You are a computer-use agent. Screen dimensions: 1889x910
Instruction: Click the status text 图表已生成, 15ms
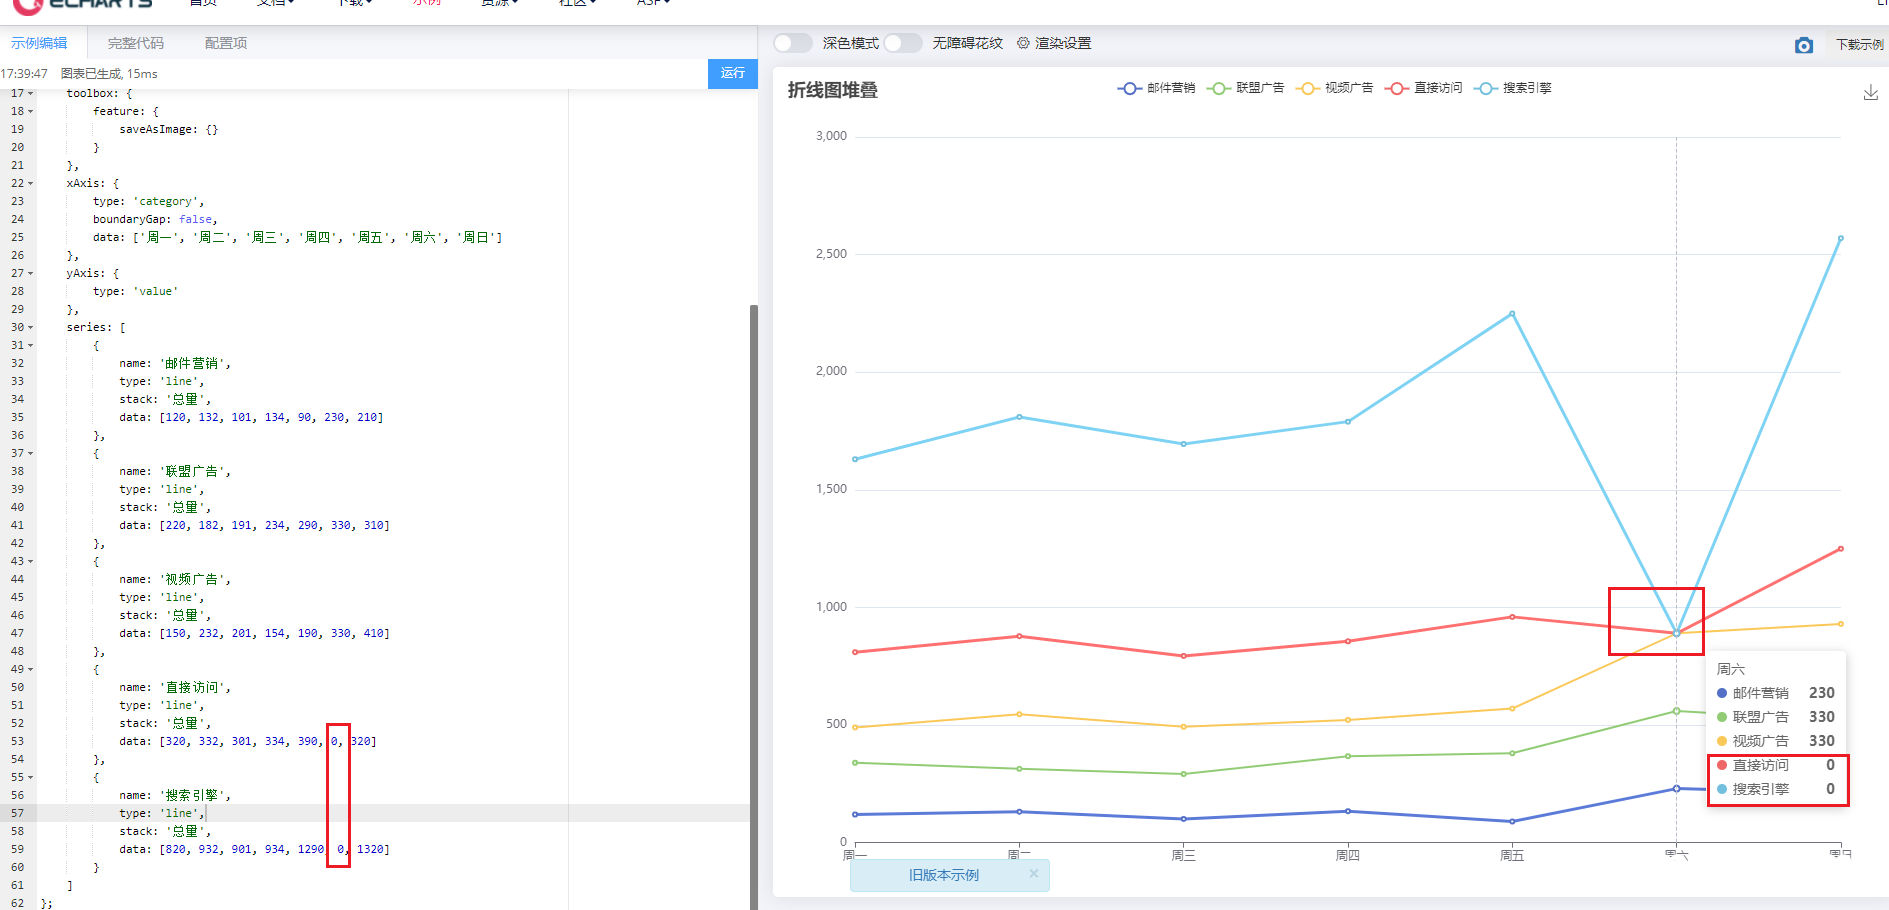click(109, 74)
